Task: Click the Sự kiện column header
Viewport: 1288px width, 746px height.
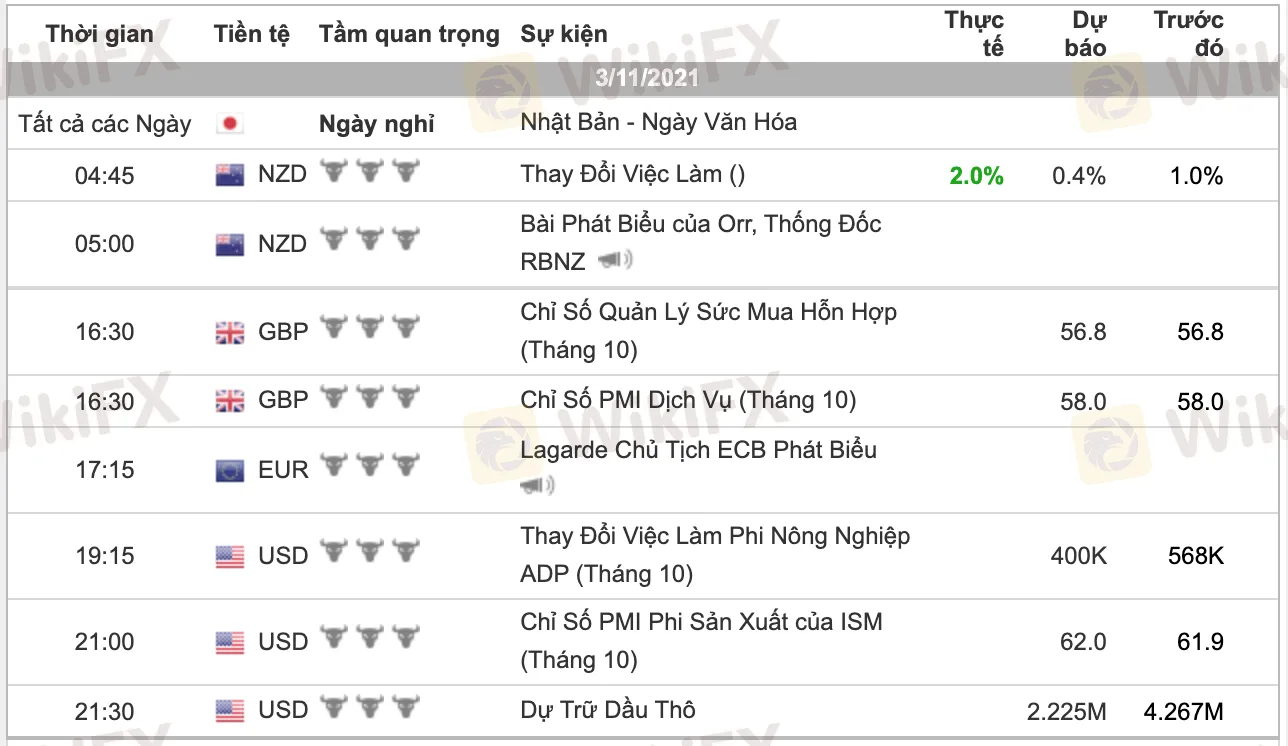Action: [564, 34]
